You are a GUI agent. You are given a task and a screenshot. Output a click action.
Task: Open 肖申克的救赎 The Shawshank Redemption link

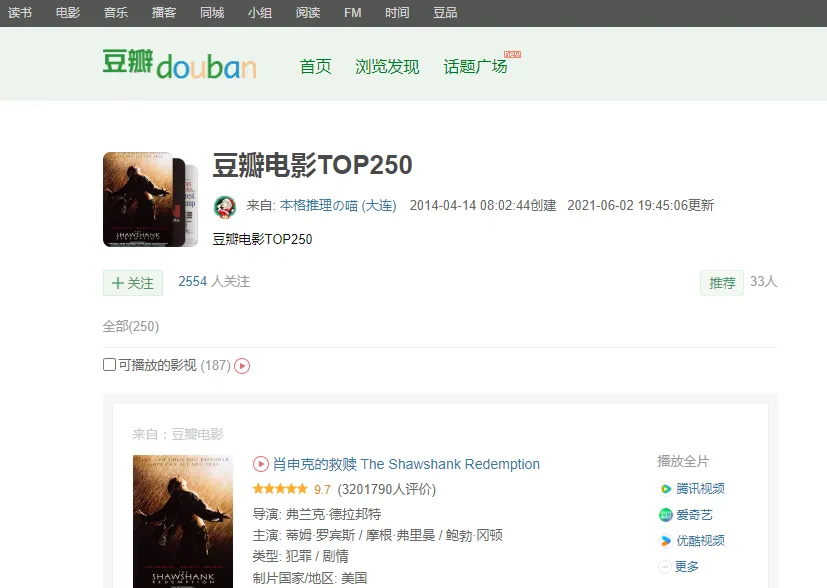(x=406, y=464)
